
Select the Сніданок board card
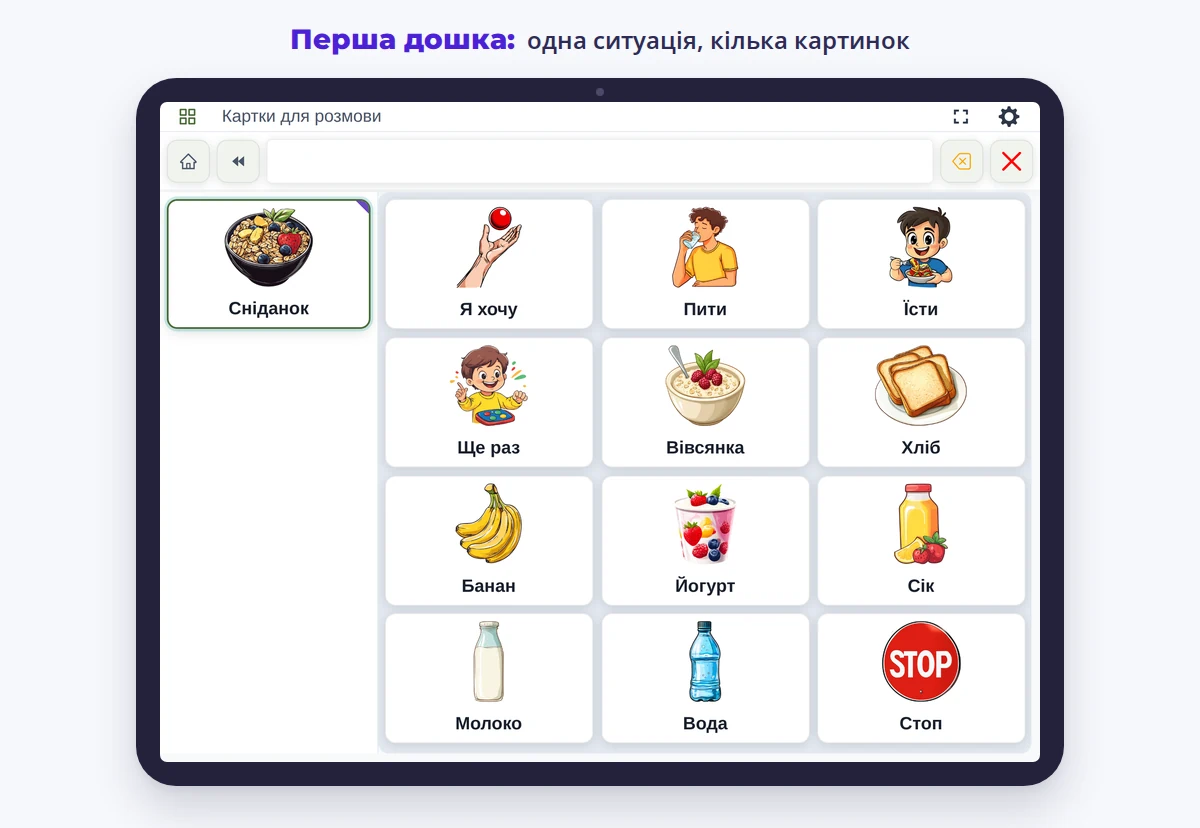click(269, 264)
